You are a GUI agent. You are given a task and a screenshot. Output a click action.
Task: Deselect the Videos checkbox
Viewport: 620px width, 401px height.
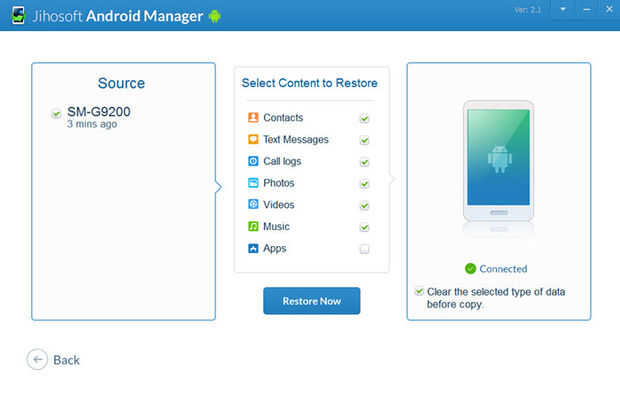(x=364, y=206)
